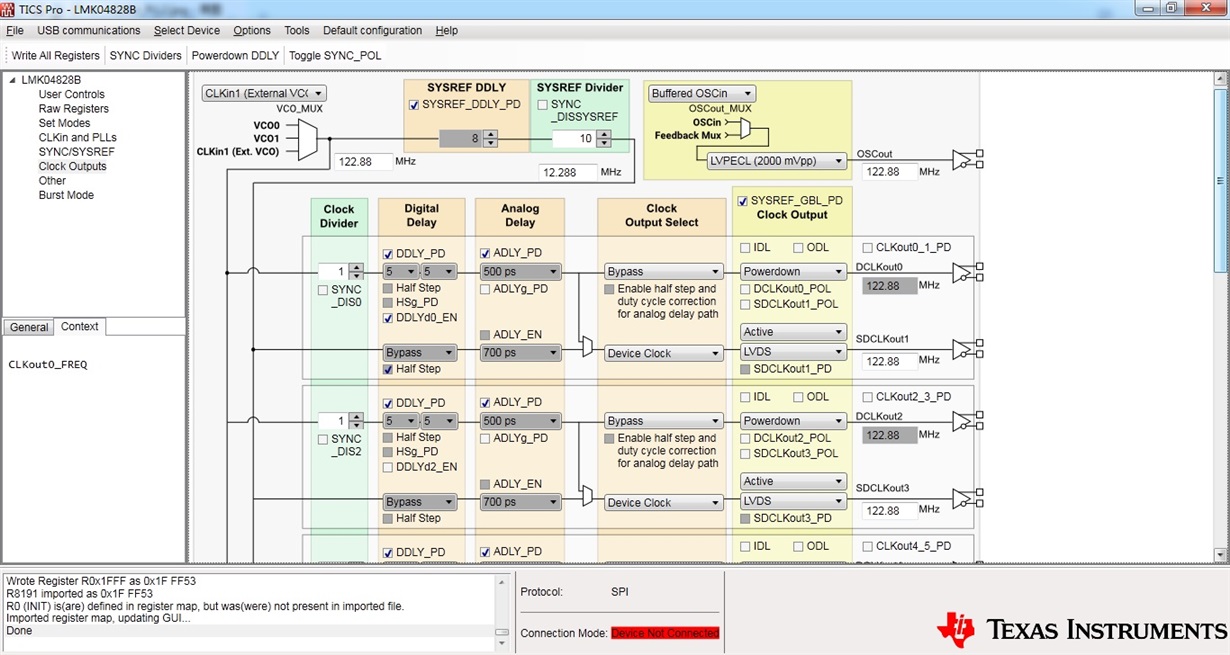Switch to the Context tab
1230x655 pixels.
pos(80,326)
